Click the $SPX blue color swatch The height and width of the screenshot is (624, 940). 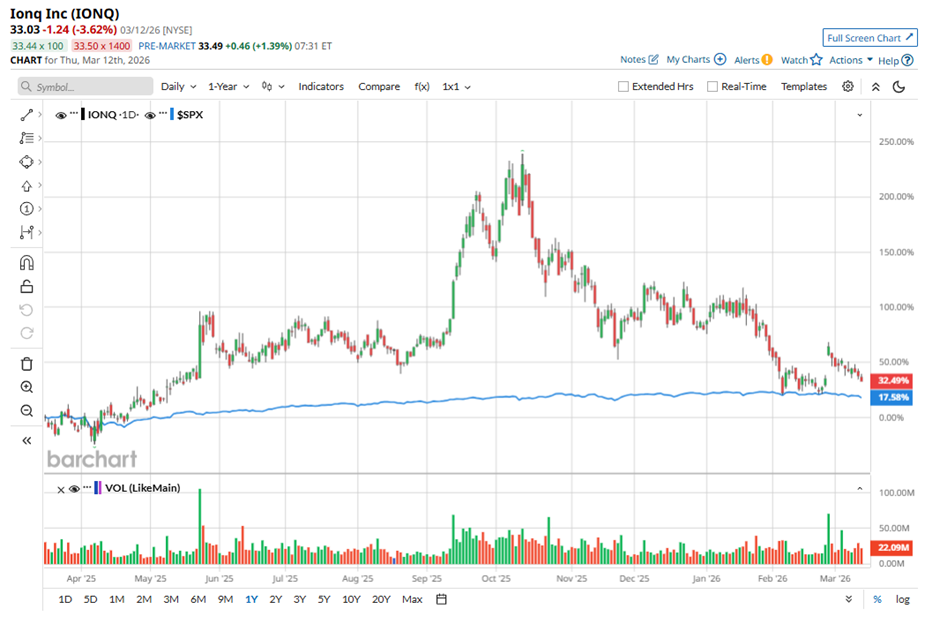(x=172, y=116)
